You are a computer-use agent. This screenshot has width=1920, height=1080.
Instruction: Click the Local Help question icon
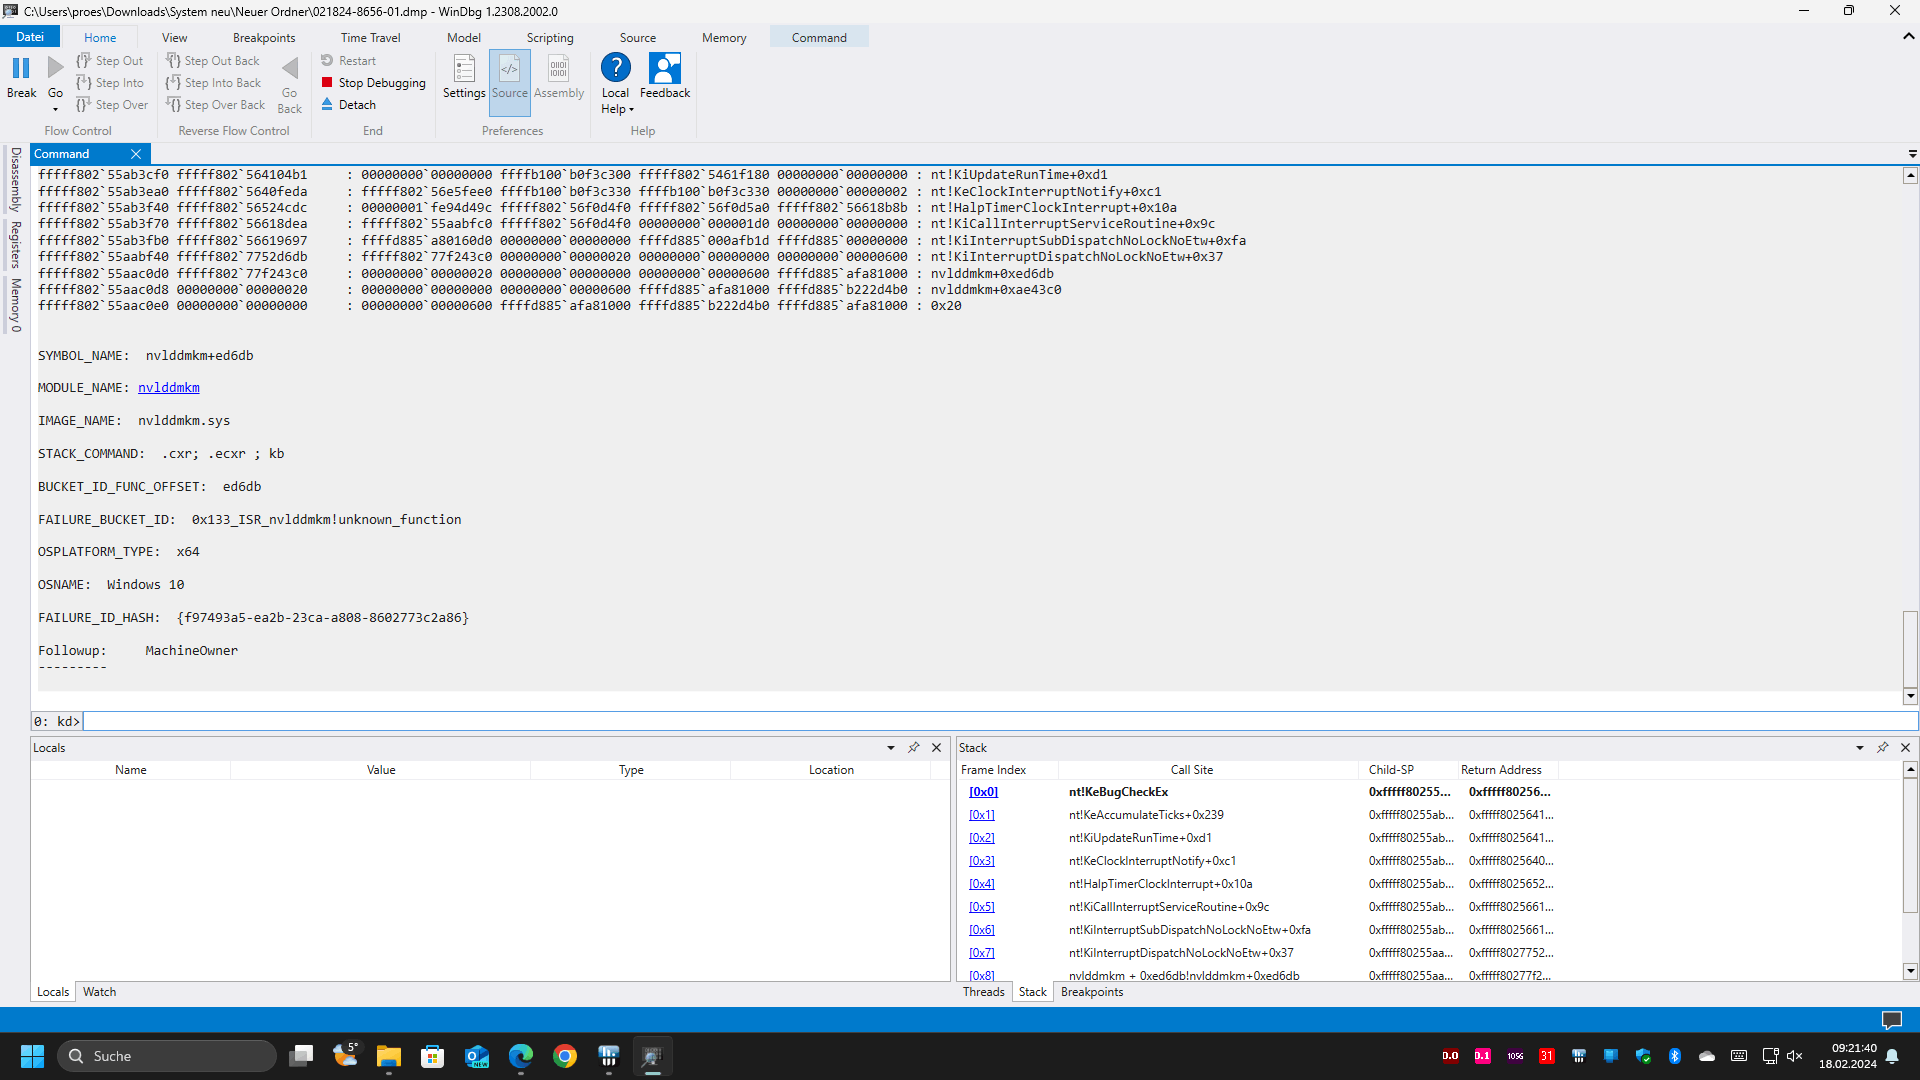tap(615, 68)
